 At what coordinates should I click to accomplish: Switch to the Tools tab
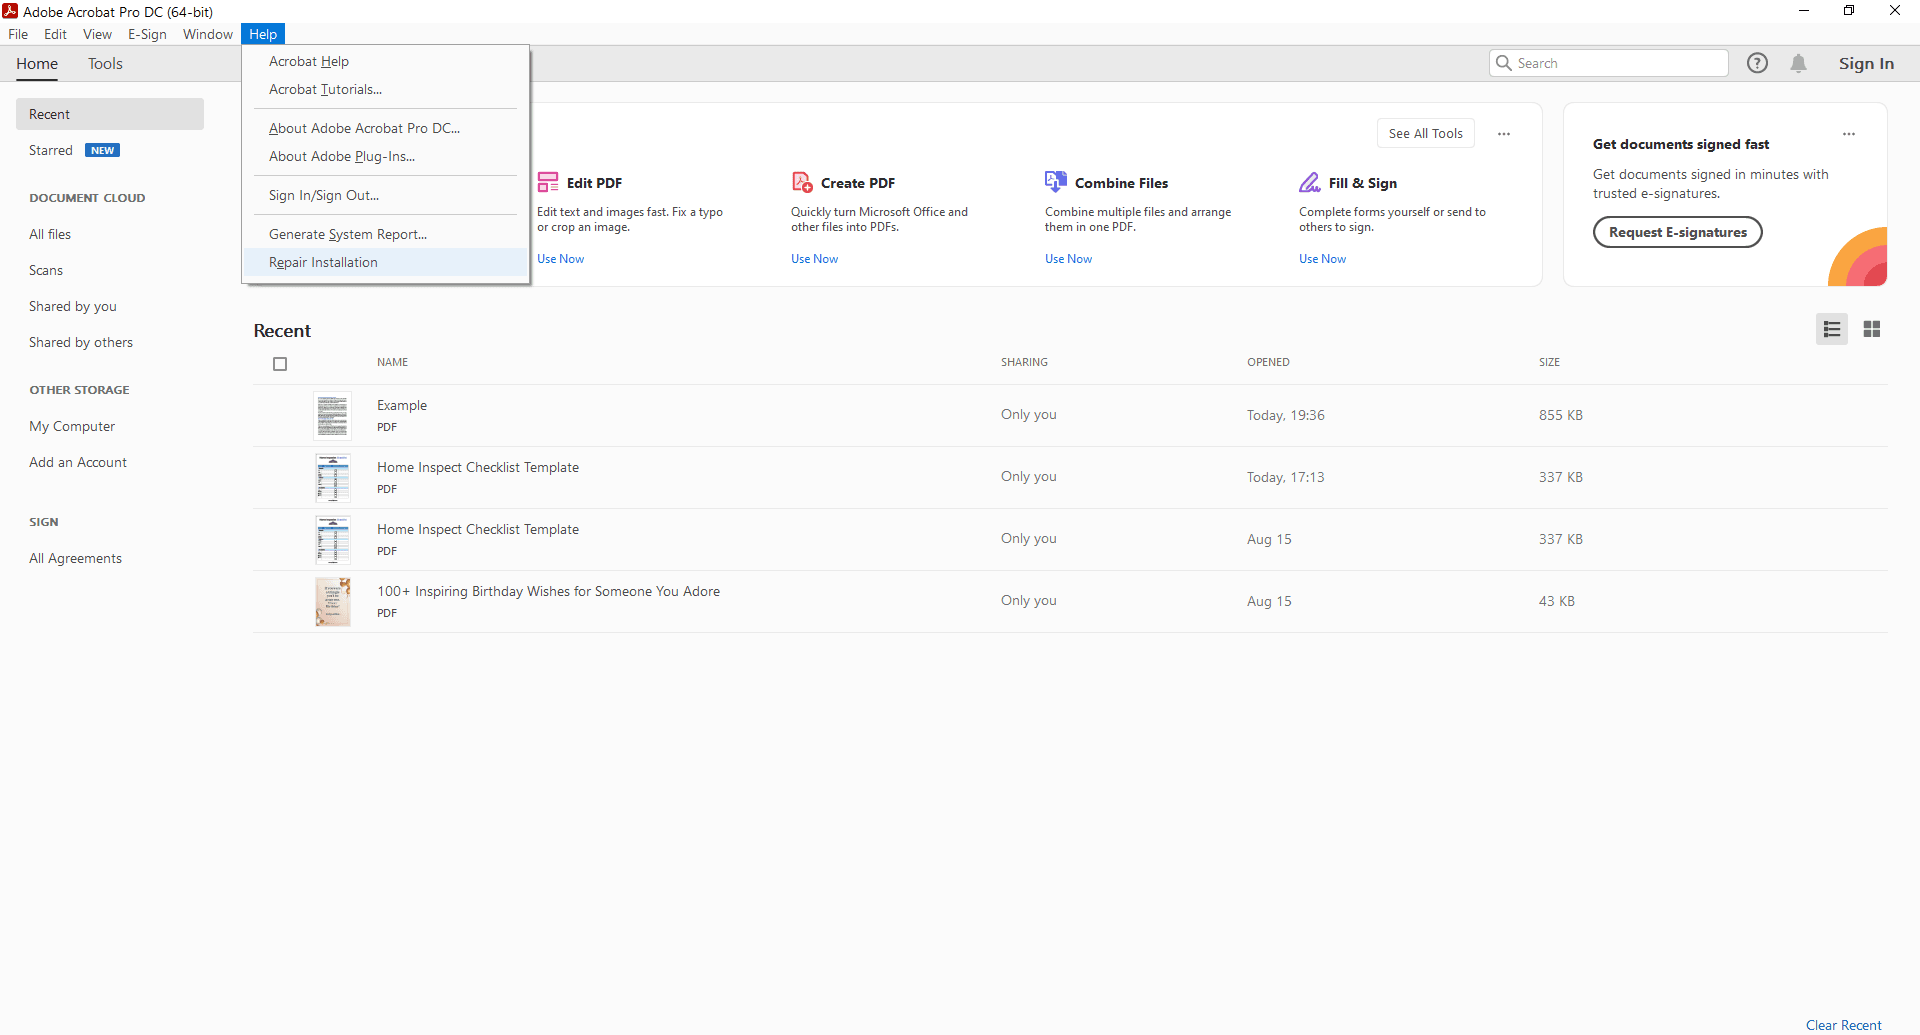(105, 63)
